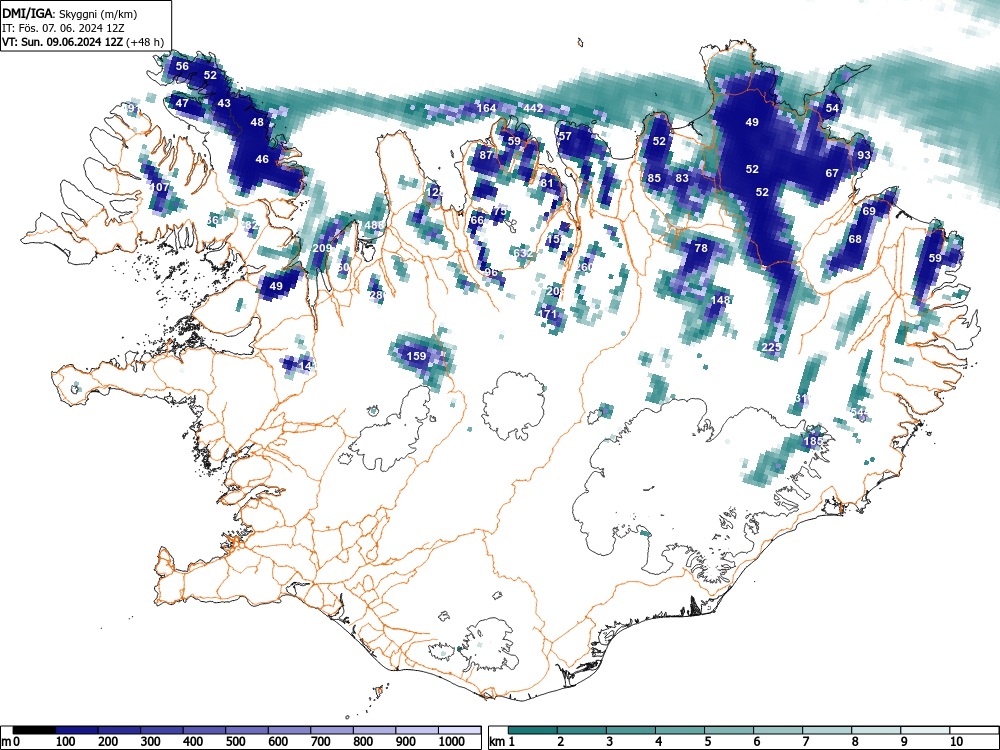Click the map value label 67
The image size is (1000, 750).
tap(832, 173)
